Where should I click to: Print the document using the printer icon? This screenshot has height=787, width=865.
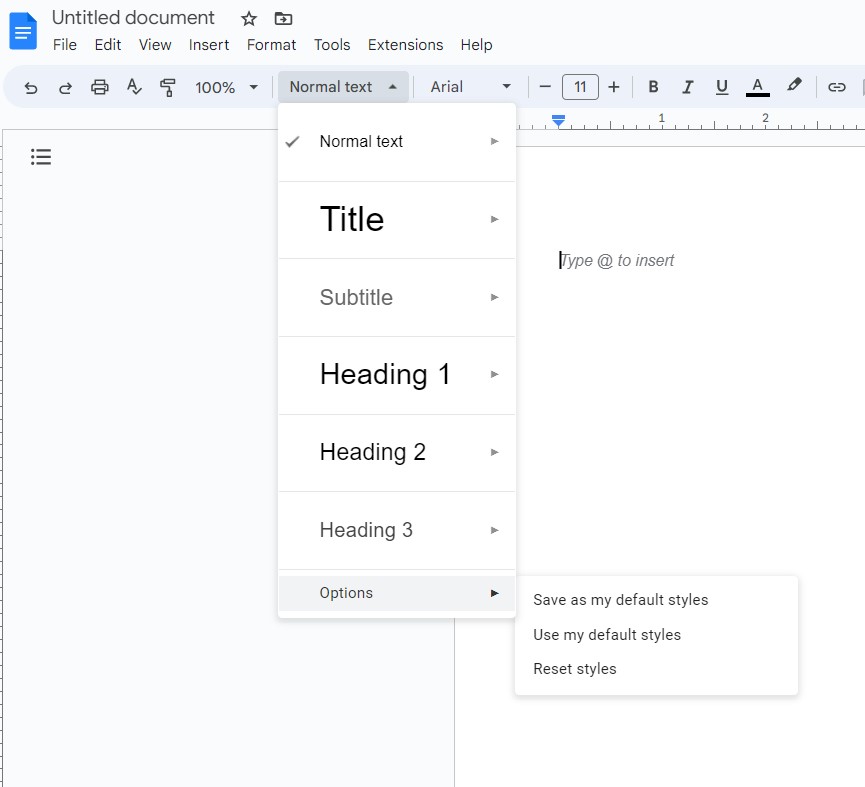click(99, 87)
